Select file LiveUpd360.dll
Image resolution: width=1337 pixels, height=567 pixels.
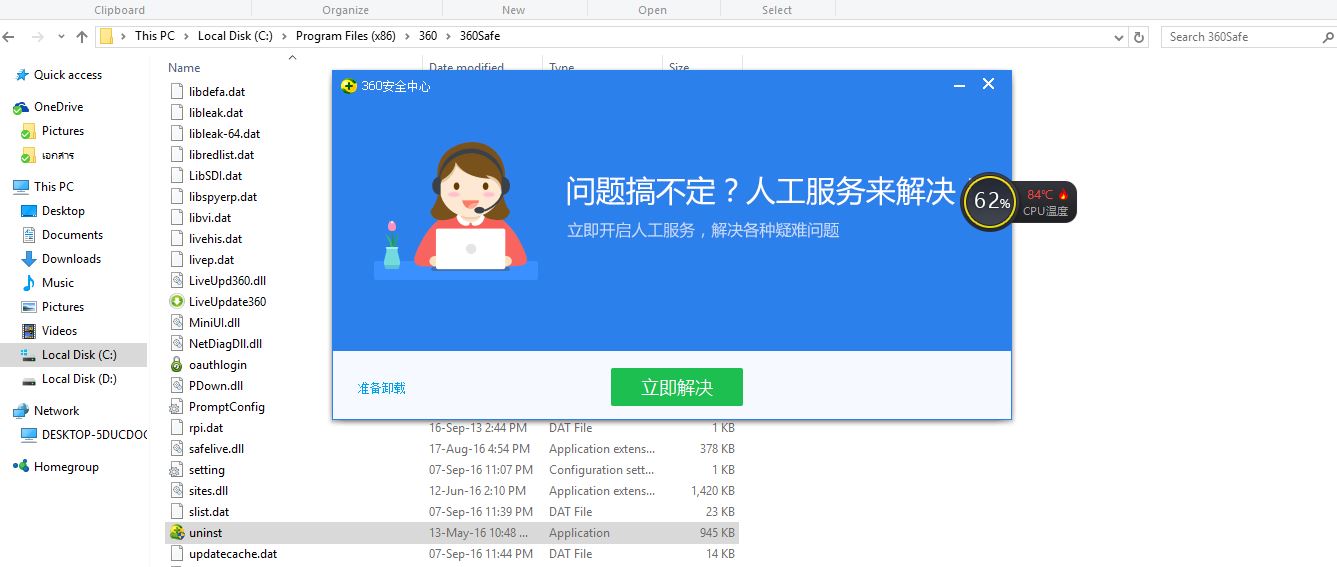[227, 281]
